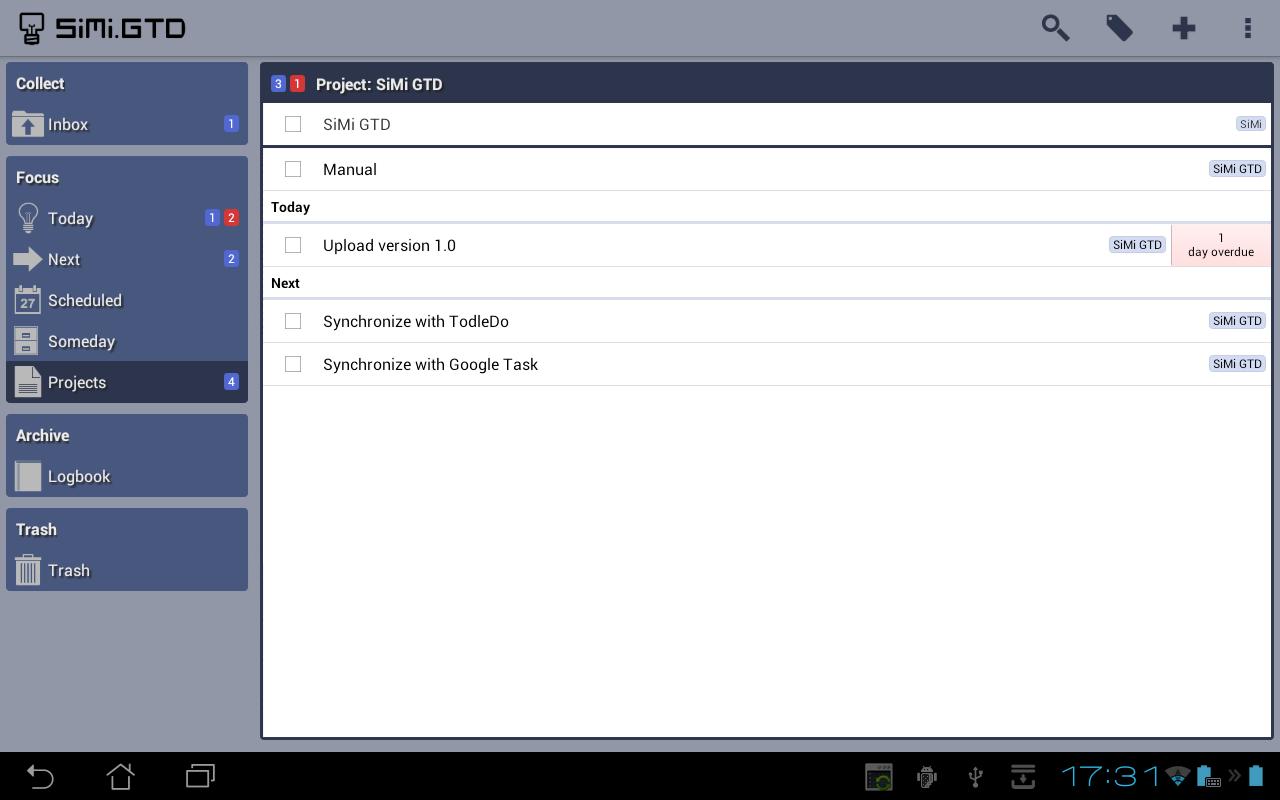The image size is (1280, 800).
Task: Click SiMi tag on SiMi GTD row
Action: click(1250, 124)
